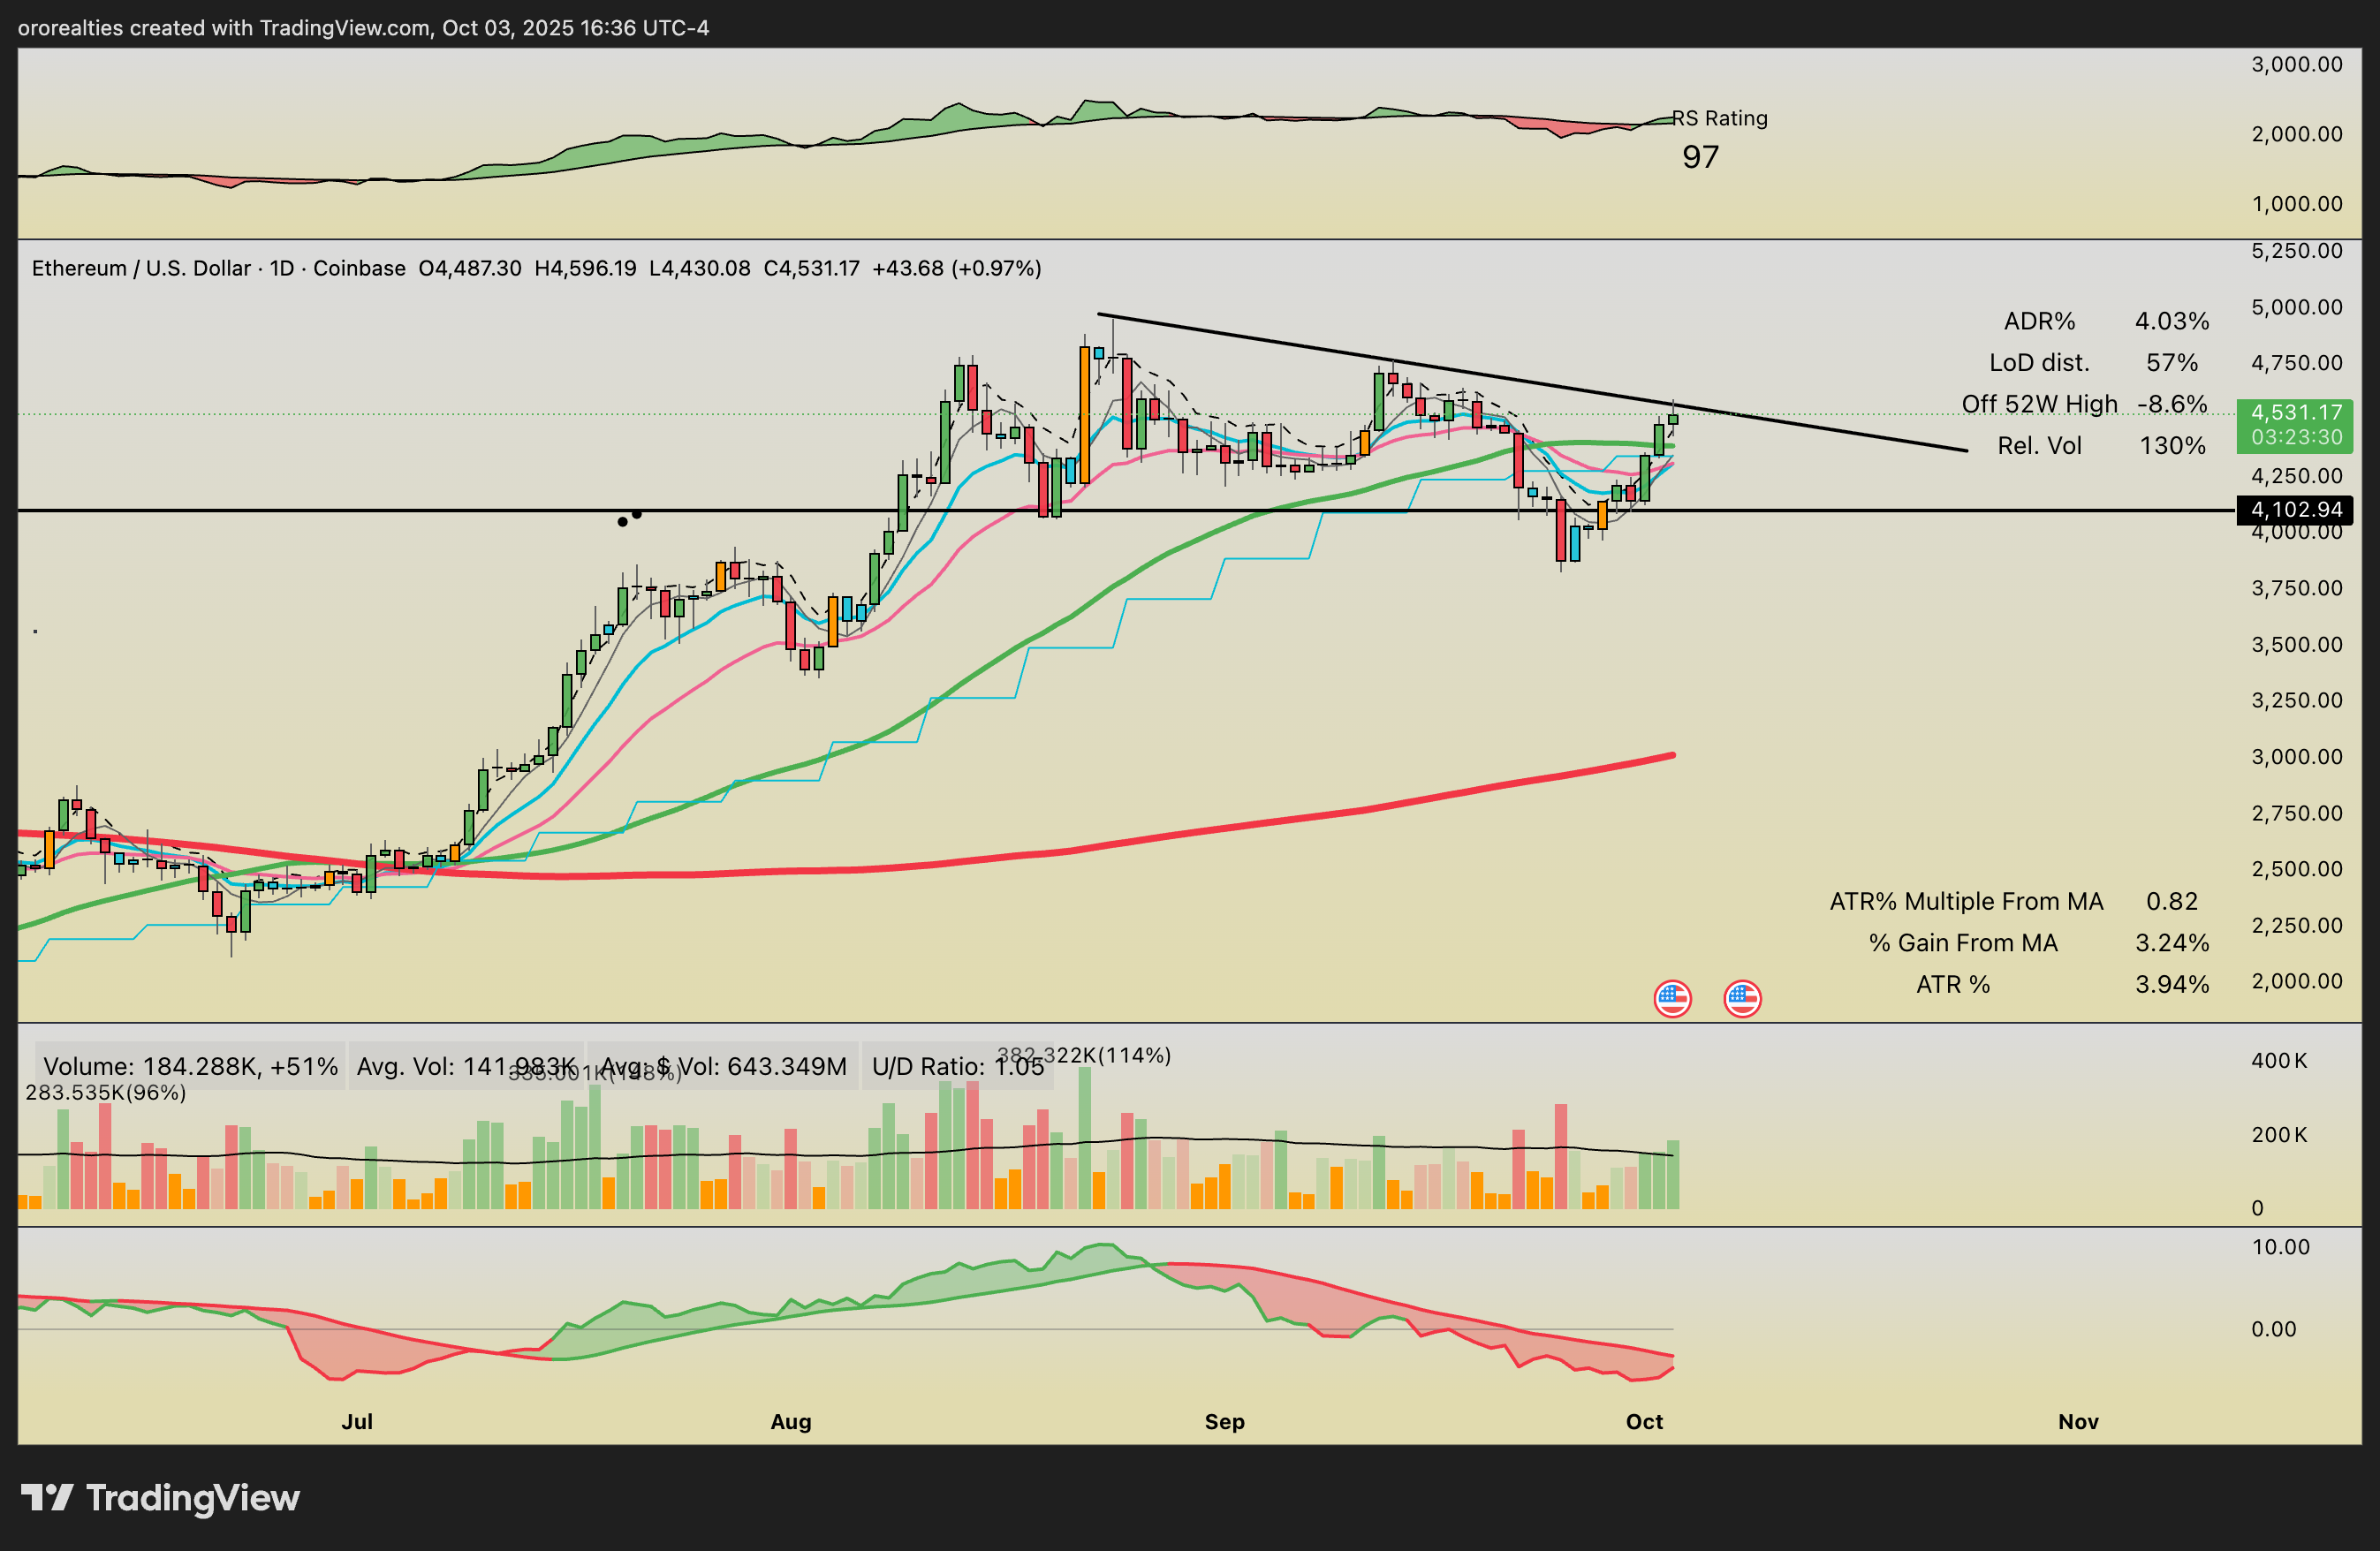Image resolution: width=2380 pixels, height=1551 pixels.
Task: Click the left US flag event icon
Action: (1672, 998)
